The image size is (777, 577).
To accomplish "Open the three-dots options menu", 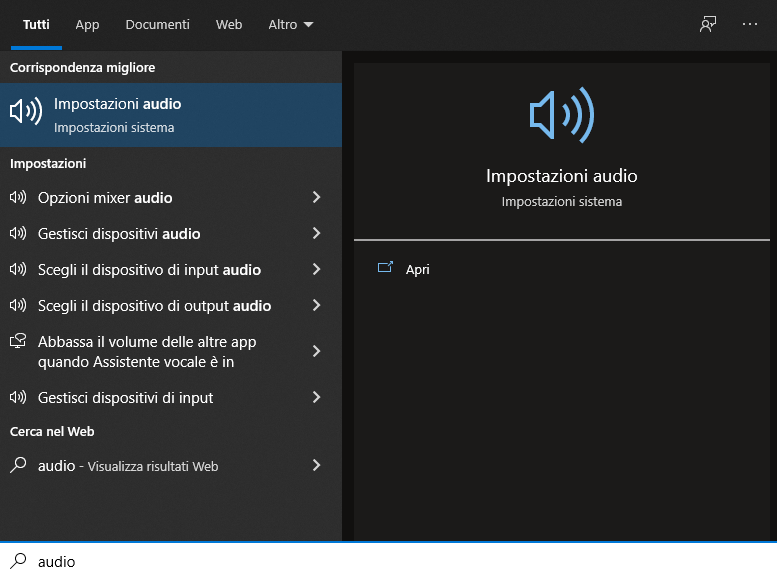I will [750, 24].
